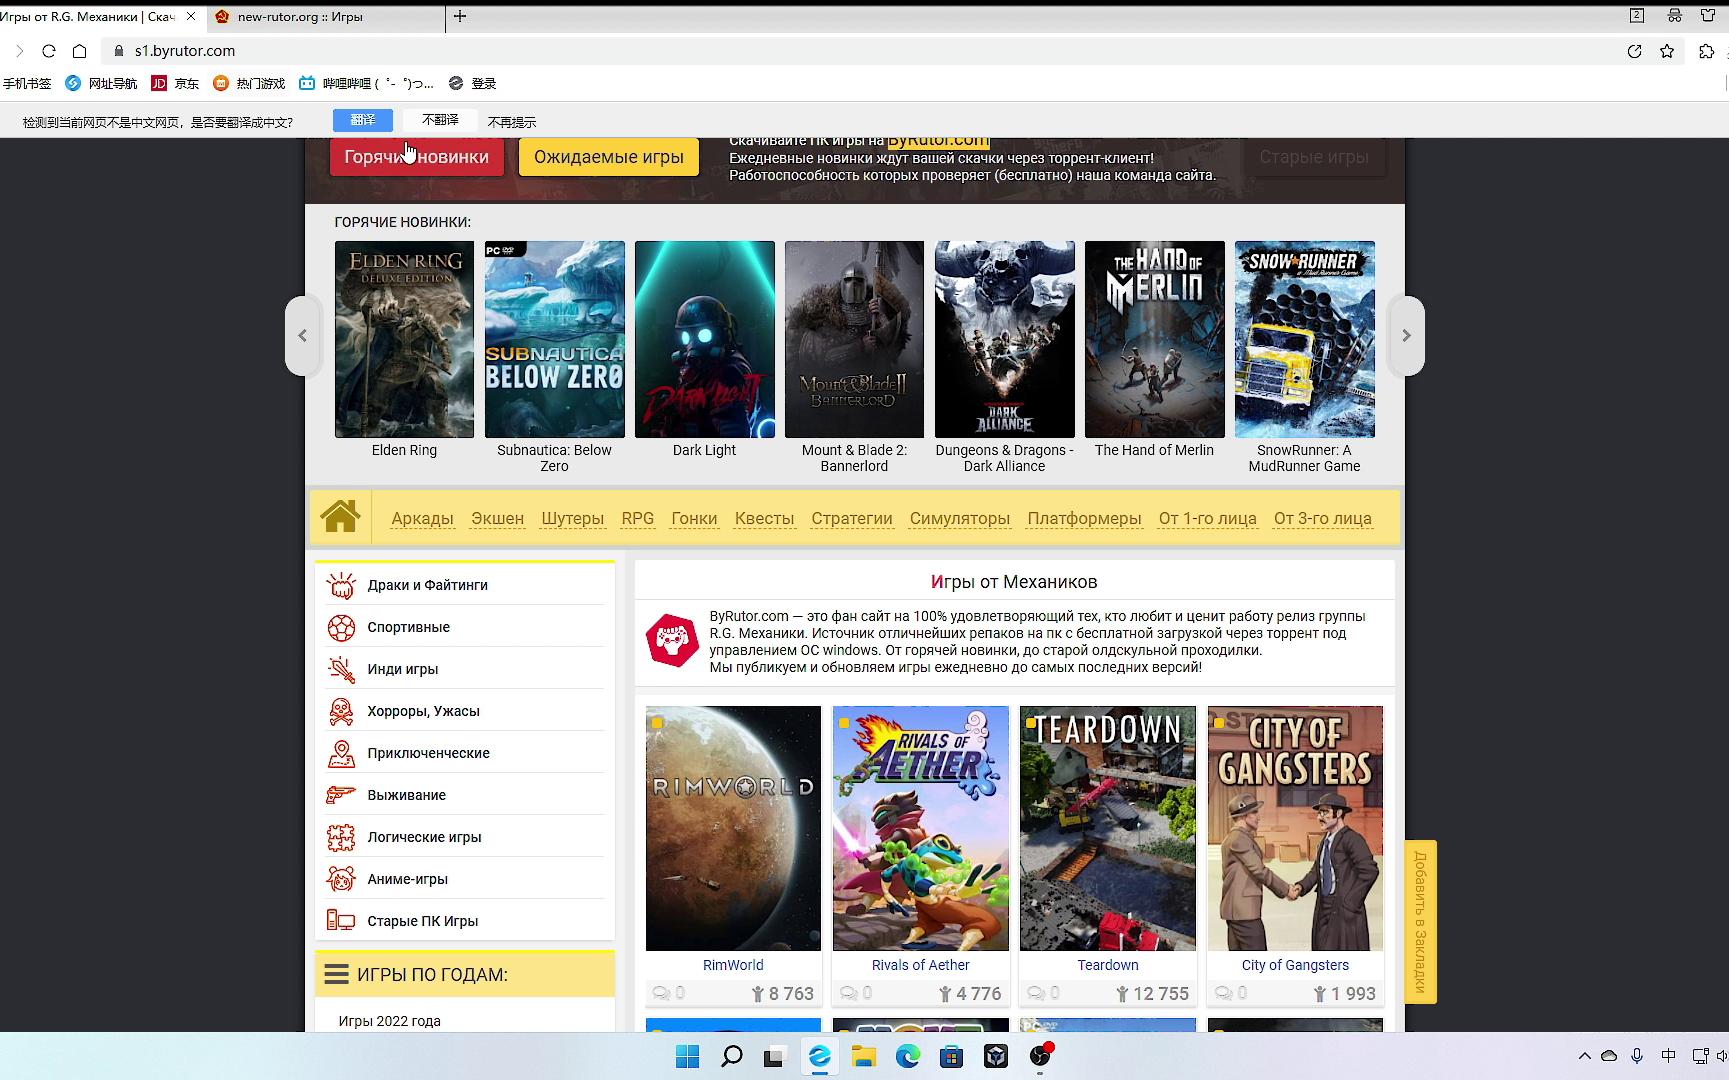The image size is (1729, 1080).
Task: Open the SnowRunner cover
Action: 1305,339
